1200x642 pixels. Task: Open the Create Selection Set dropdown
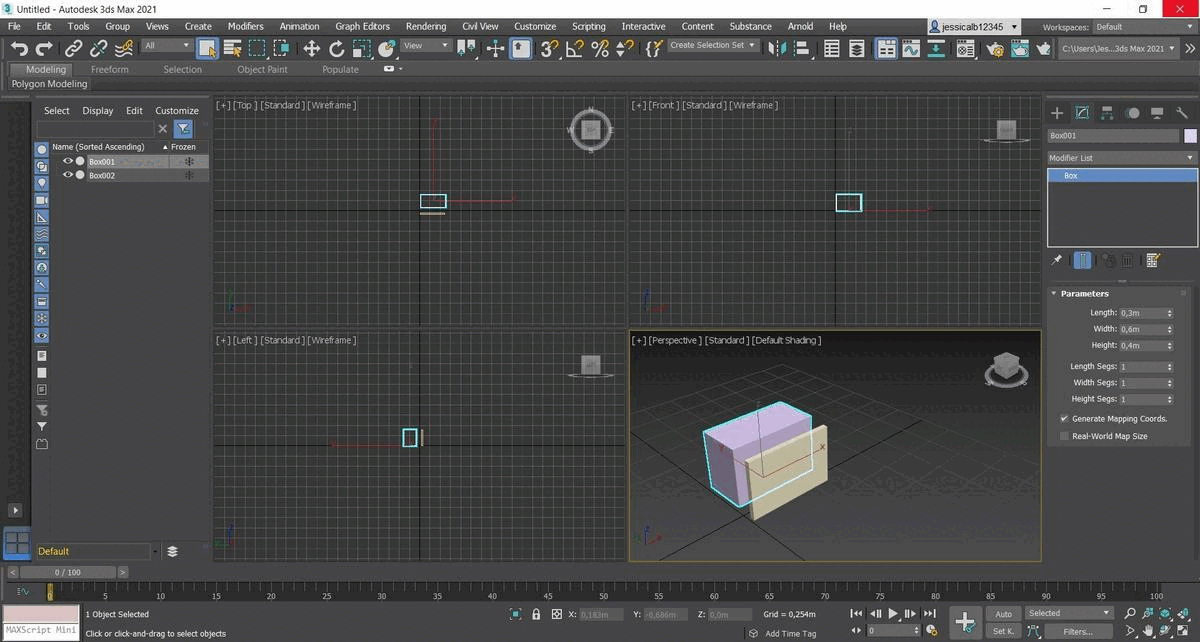point(713,45)
